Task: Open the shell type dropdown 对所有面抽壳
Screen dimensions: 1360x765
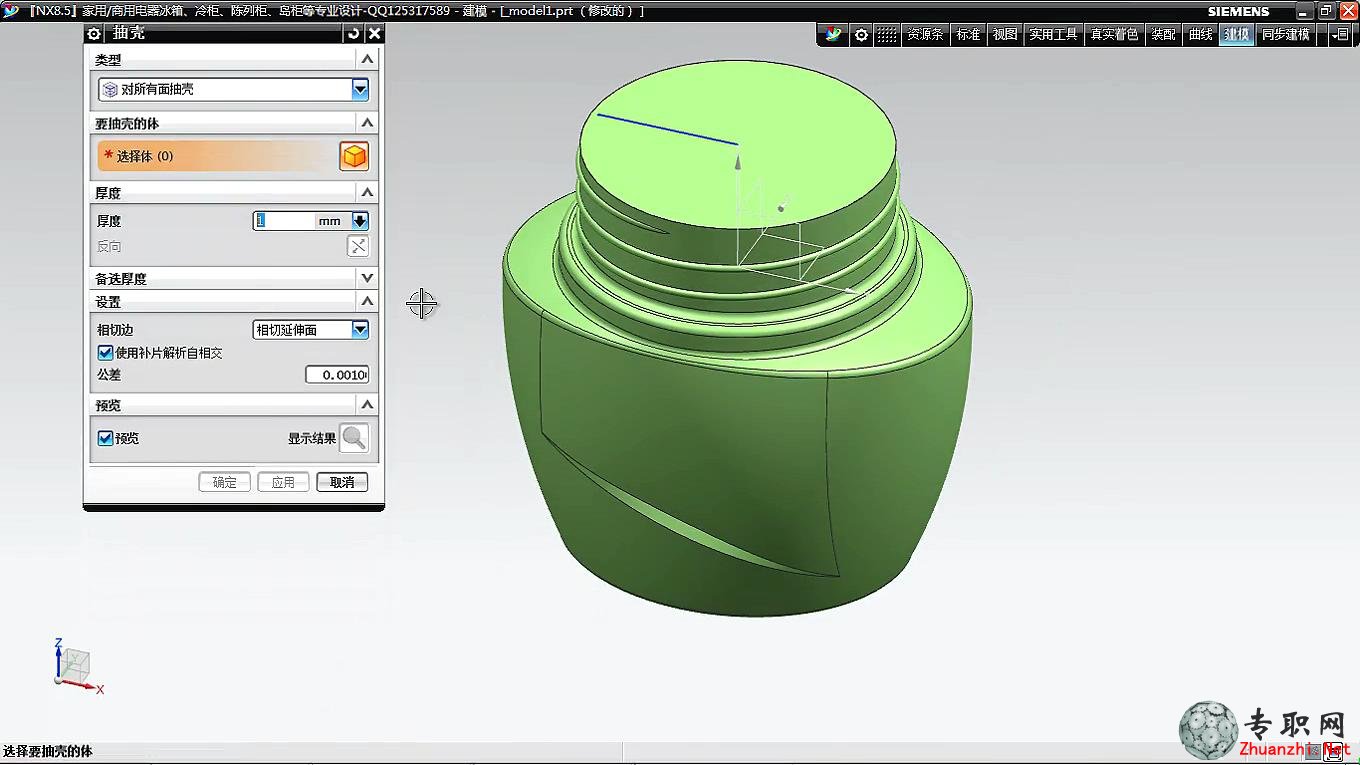Action: pos(234,89)
